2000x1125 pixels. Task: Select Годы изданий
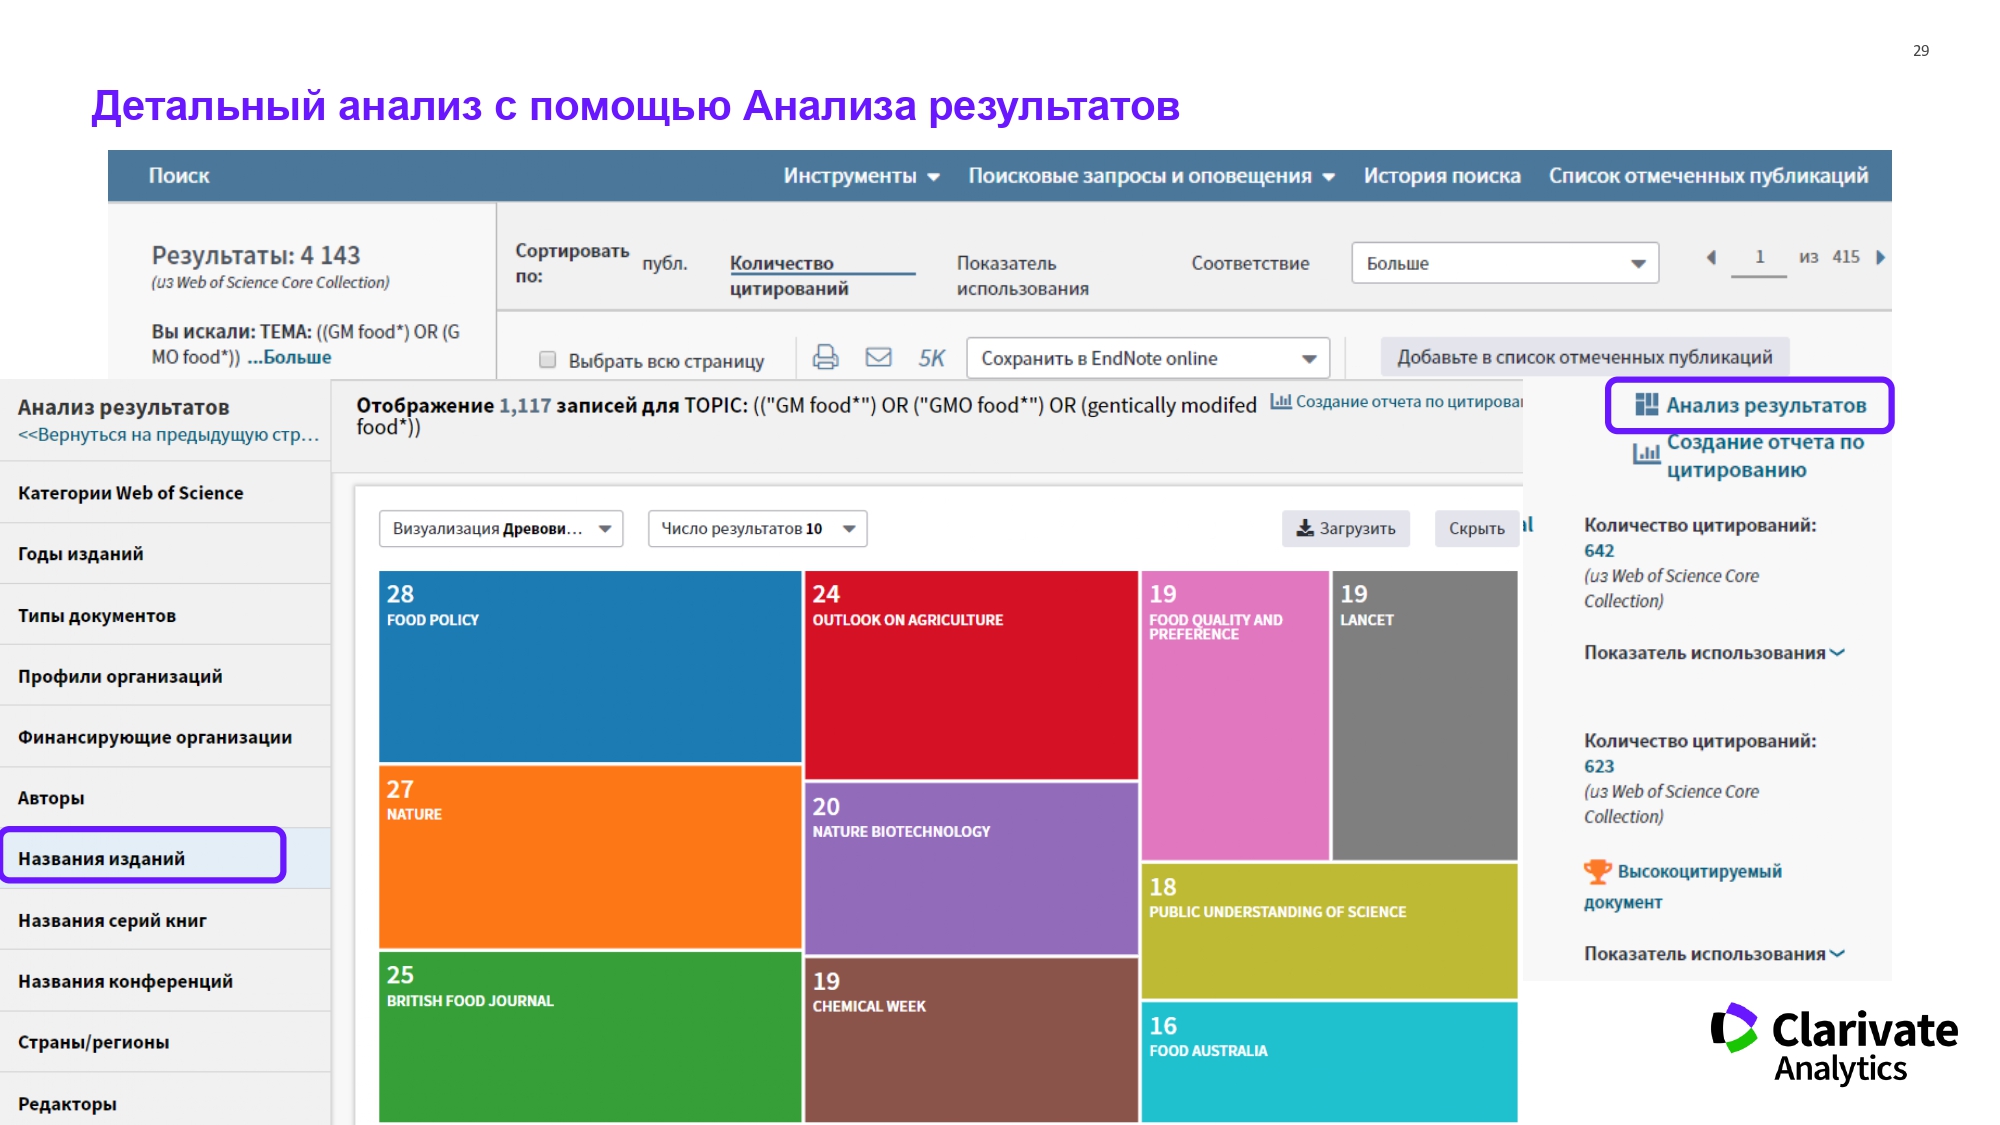tap(165, 553)
